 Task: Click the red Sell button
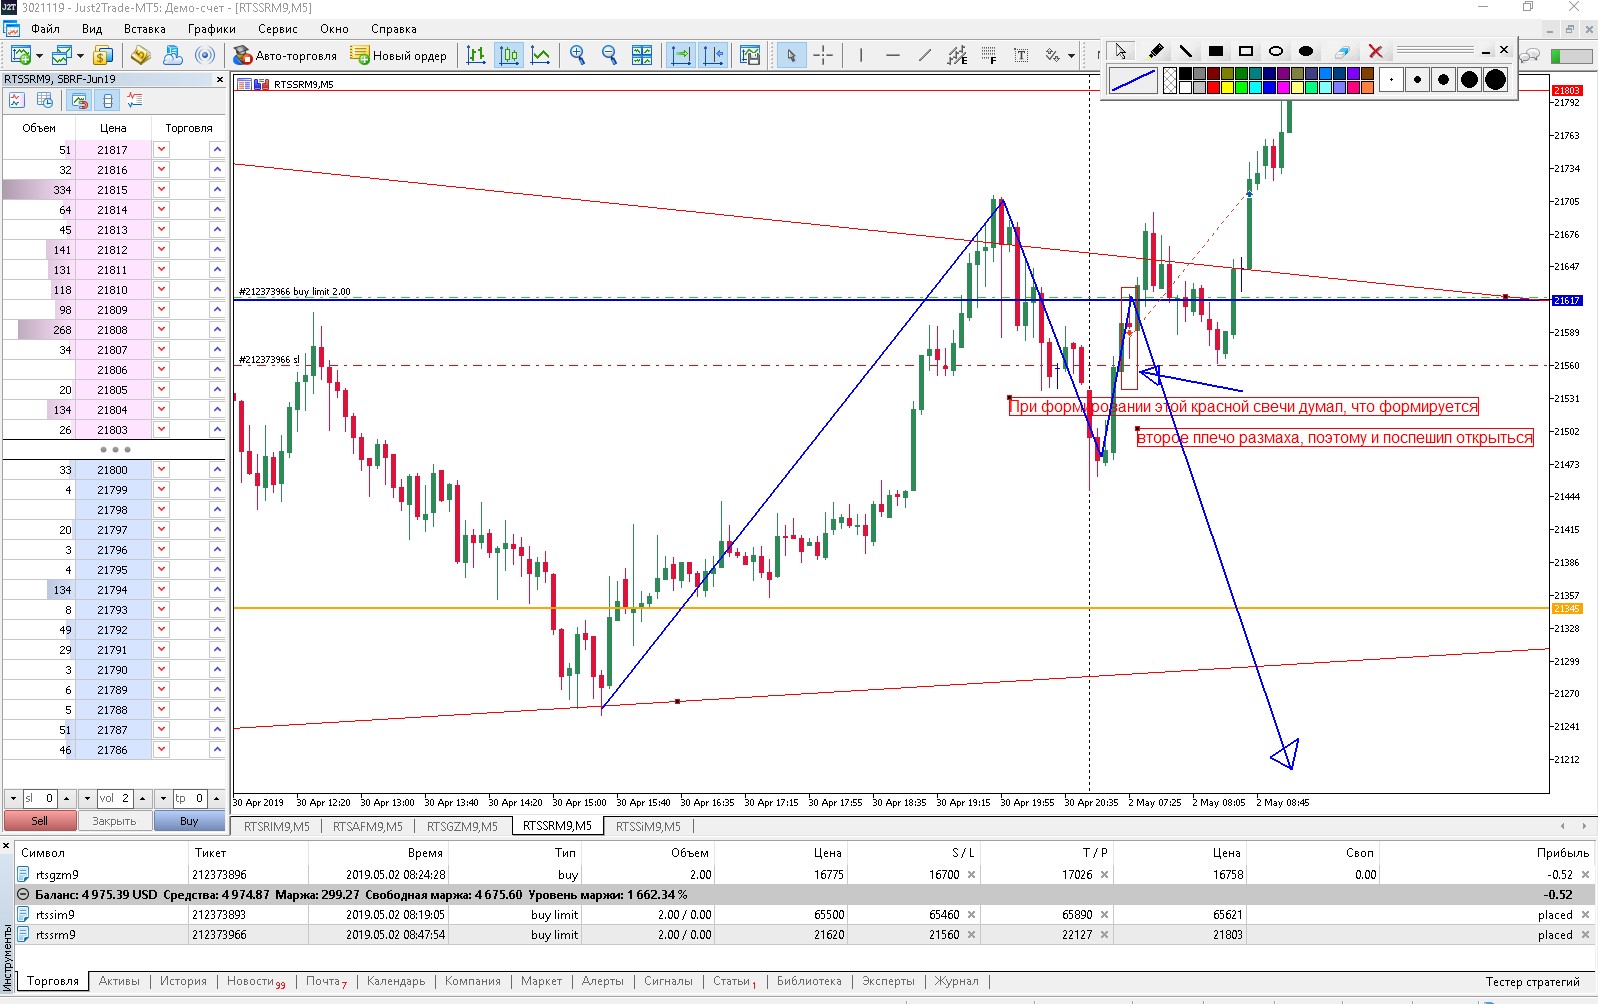(x=40, y=821)
